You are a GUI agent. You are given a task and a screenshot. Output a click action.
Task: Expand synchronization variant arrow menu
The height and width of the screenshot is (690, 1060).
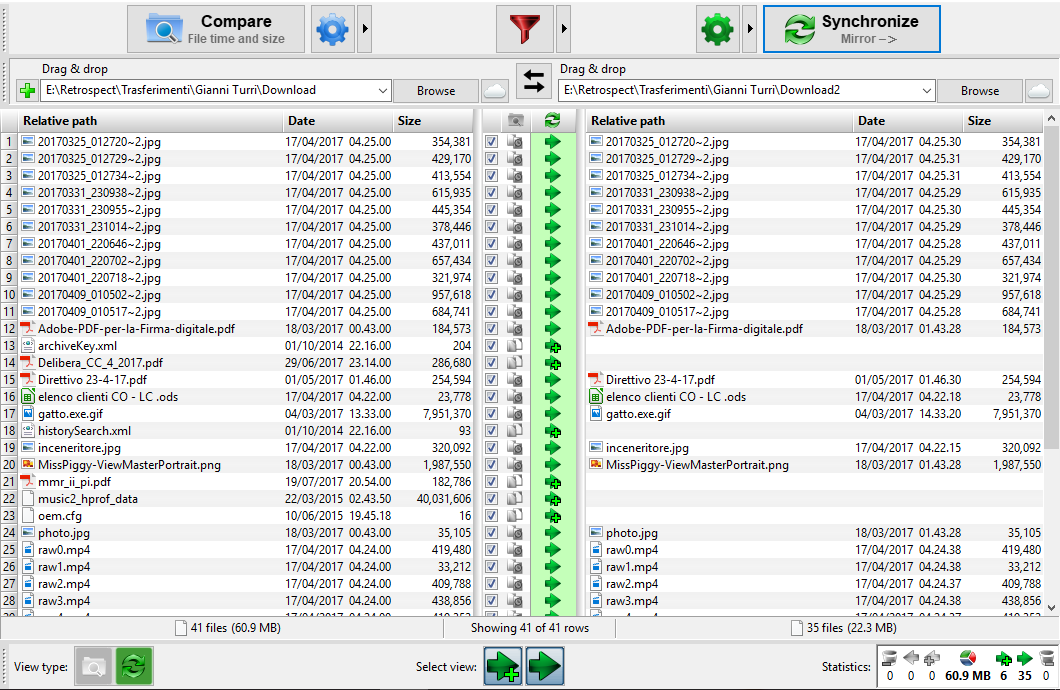[x=750, y=29]
